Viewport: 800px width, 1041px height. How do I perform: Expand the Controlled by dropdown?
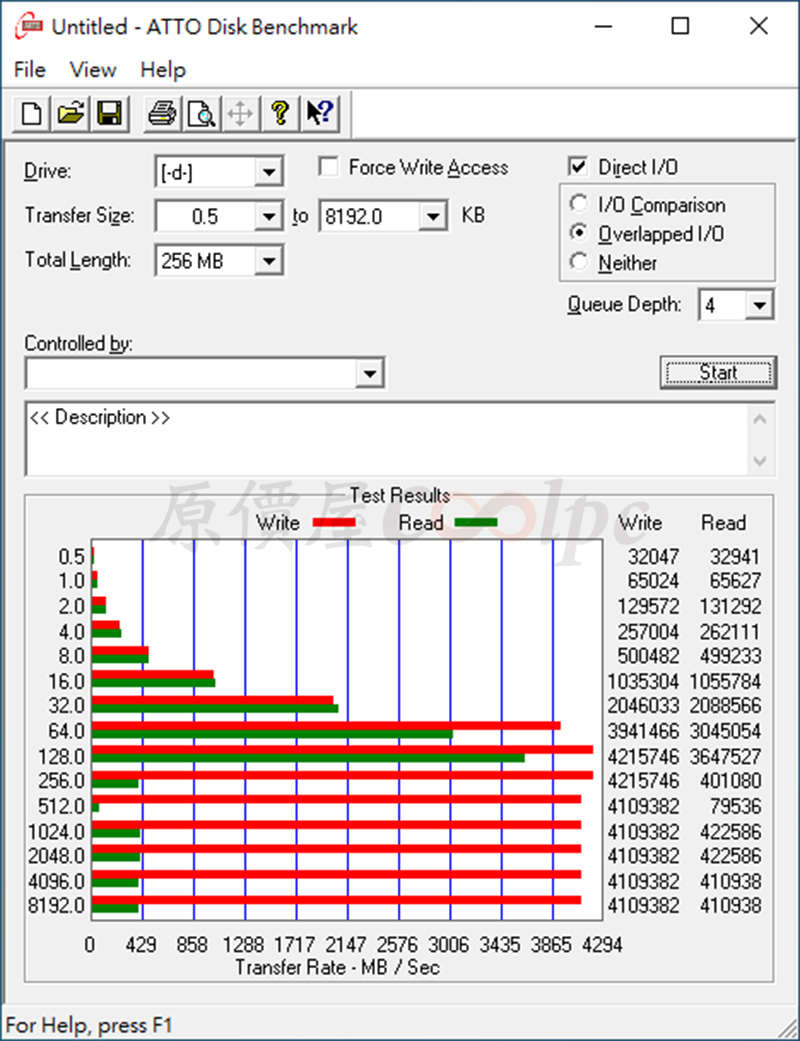(x=370, y=374)
